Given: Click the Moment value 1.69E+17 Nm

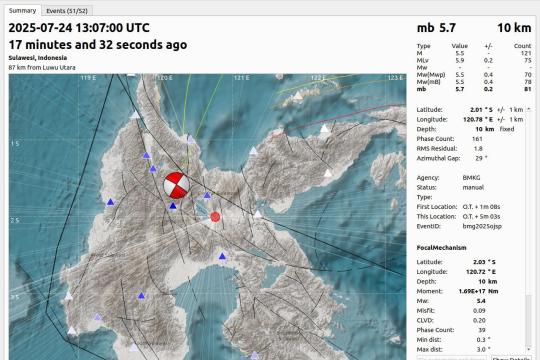Looking at the screenshot, I should [478, 291].
